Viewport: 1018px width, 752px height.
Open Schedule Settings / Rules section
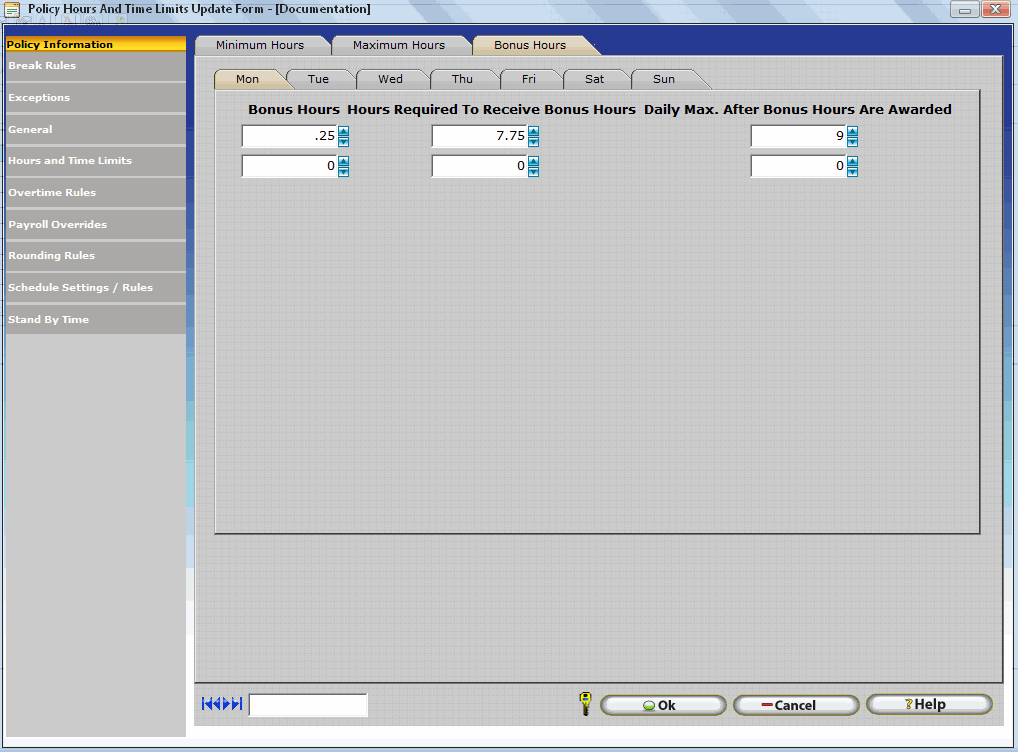click(95, 287)
